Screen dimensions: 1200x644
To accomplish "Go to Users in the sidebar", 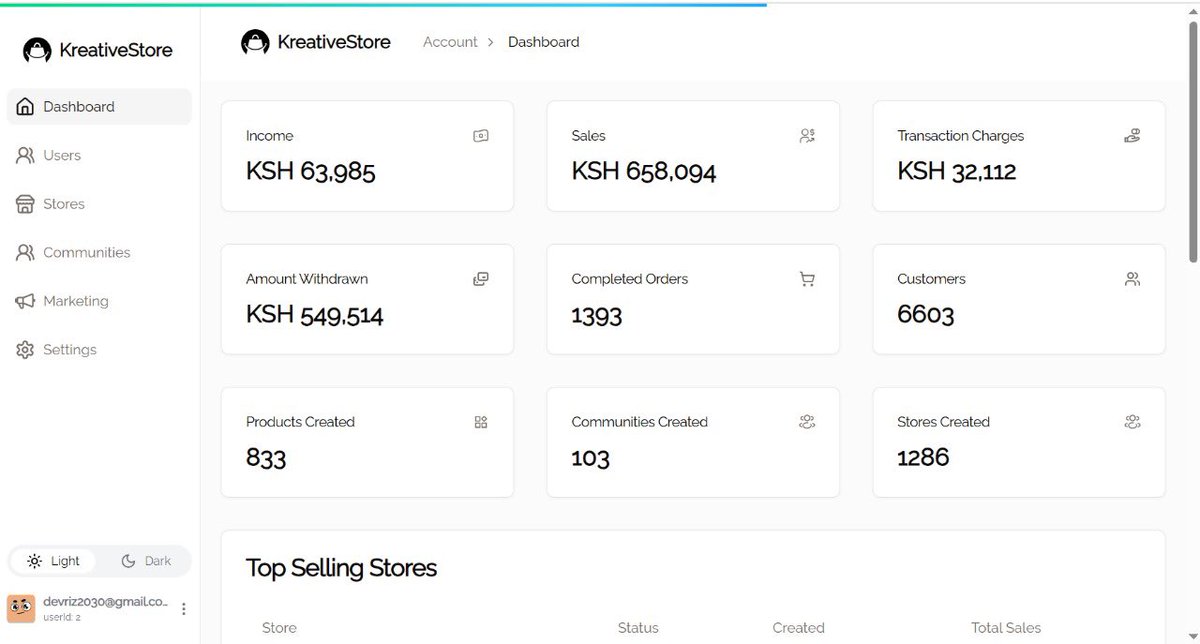I will tap(62, 156).
